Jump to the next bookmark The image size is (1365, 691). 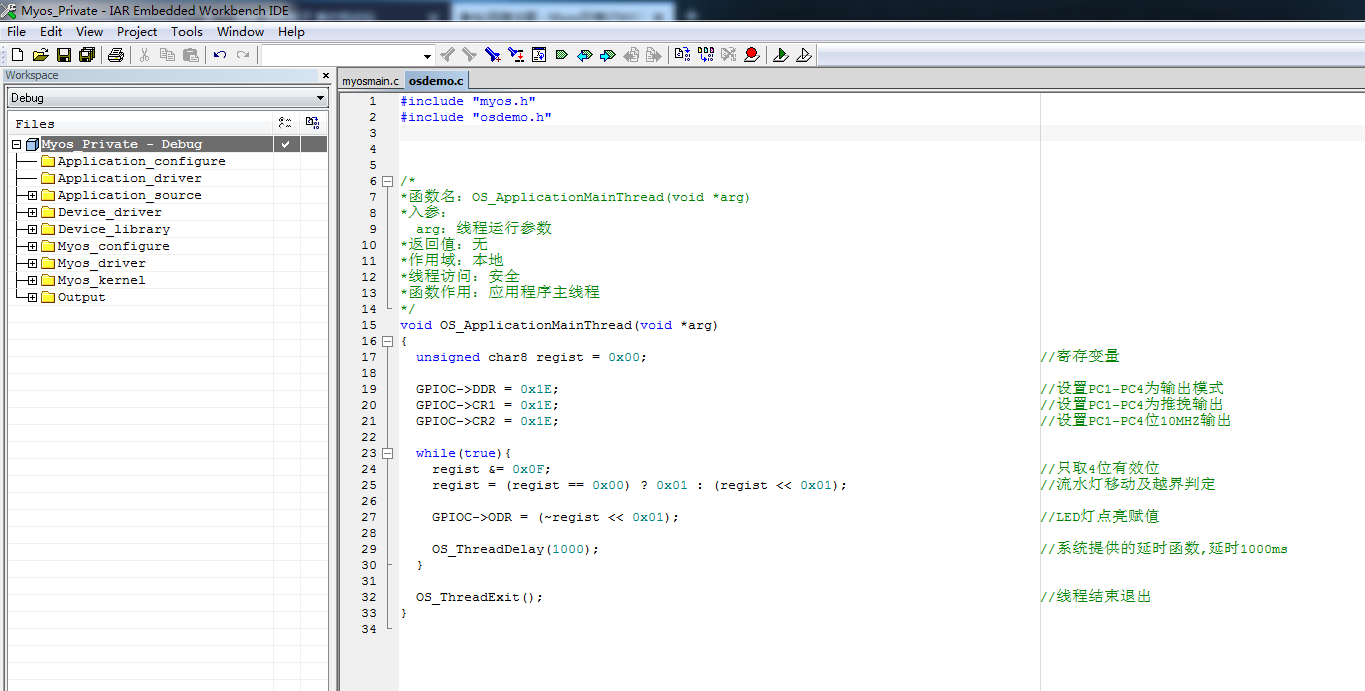pyautogui.click(x=608, y=55)
